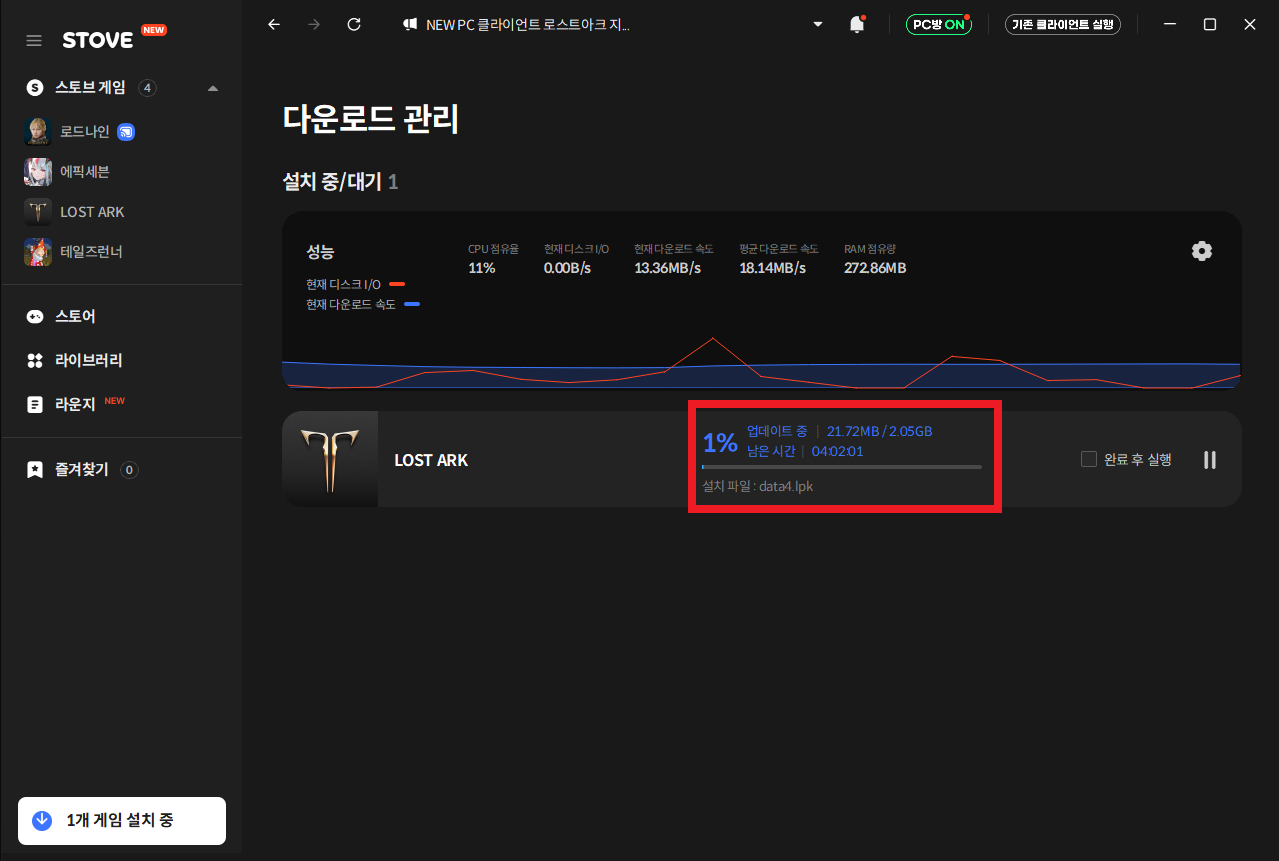Go to 스토어 menu
The height and width of the screenshot is (861, 1279).
point(75,316)
